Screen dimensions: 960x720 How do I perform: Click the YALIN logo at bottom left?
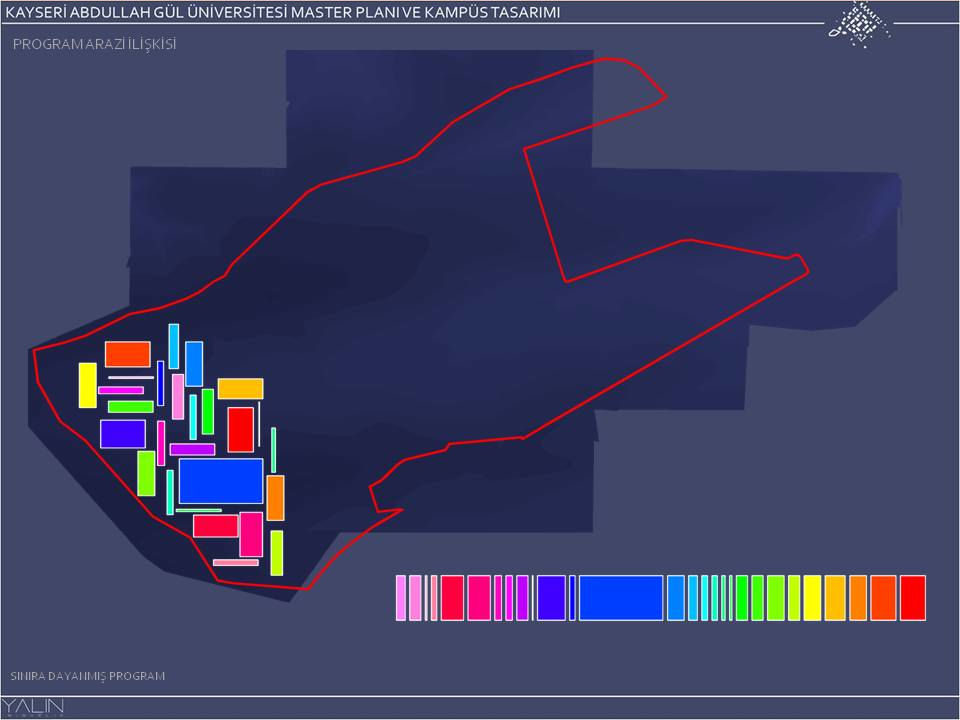tap(34, 707)
